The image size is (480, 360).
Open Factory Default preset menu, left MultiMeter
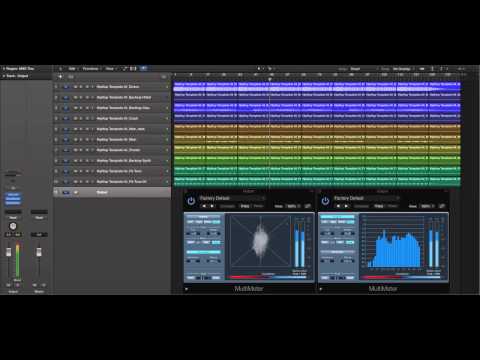pos(232,198)
